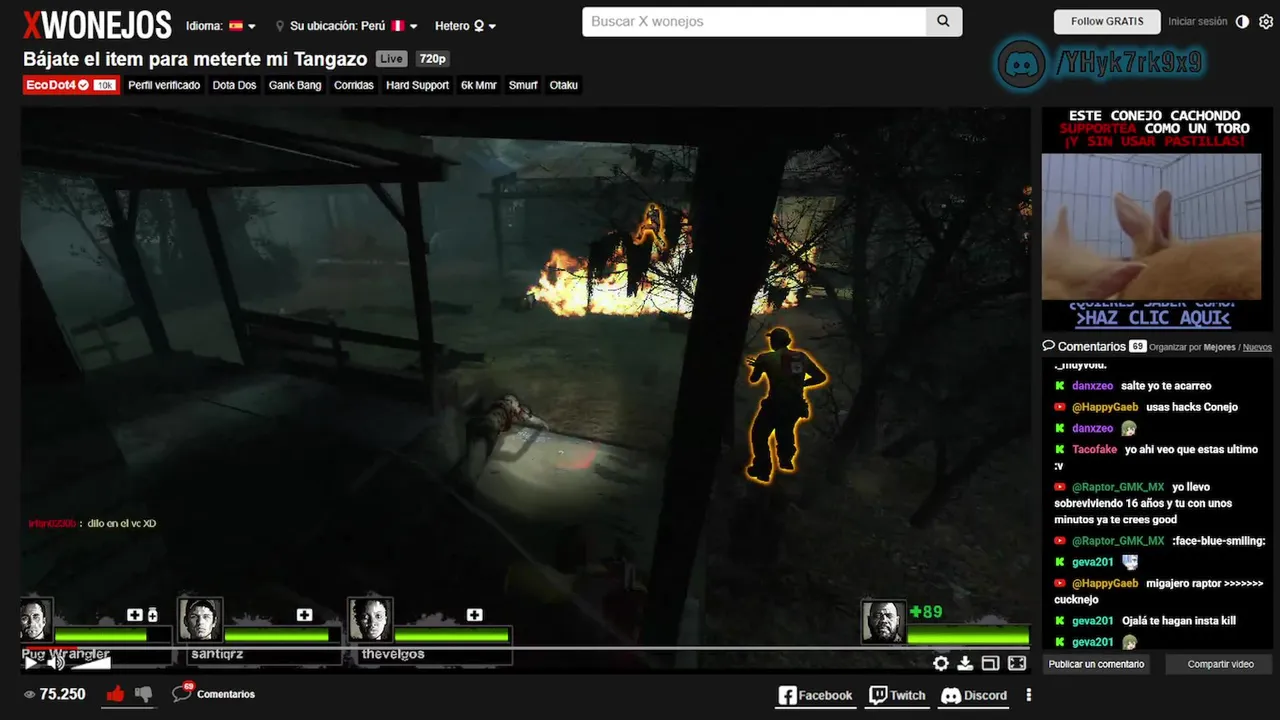
Task: Click the XWONEJOS site logo
Action: pyautogui.click(x=97, y=25)
